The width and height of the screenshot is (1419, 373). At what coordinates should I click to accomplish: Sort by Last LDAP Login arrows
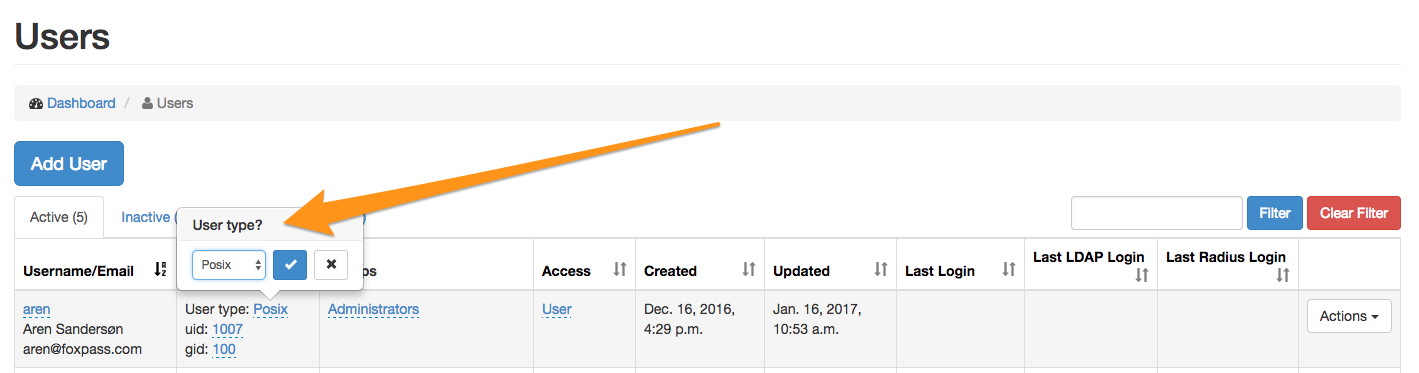coord(1142,275)
